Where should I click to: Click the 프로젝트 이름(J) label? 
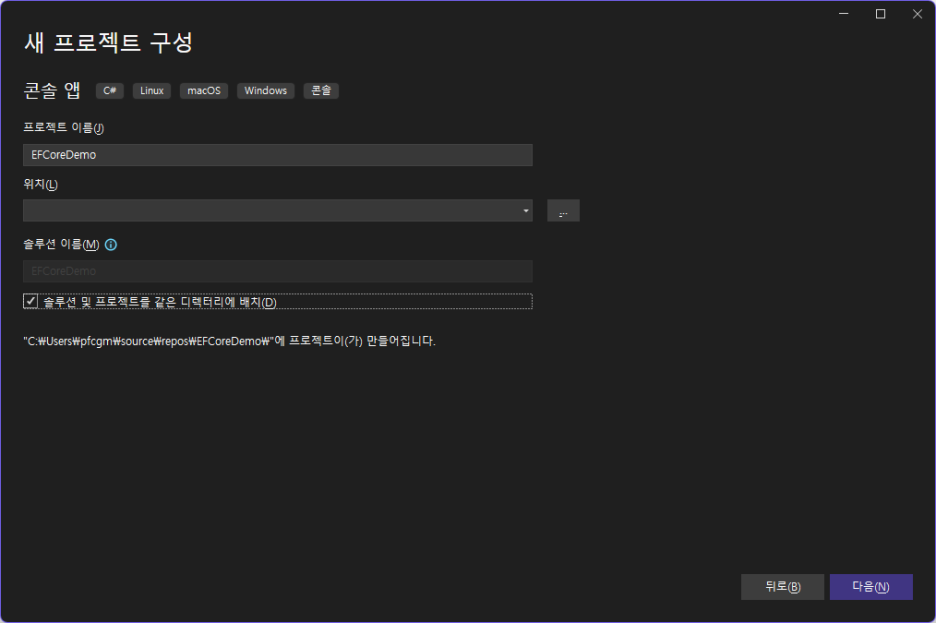(64, 128)
